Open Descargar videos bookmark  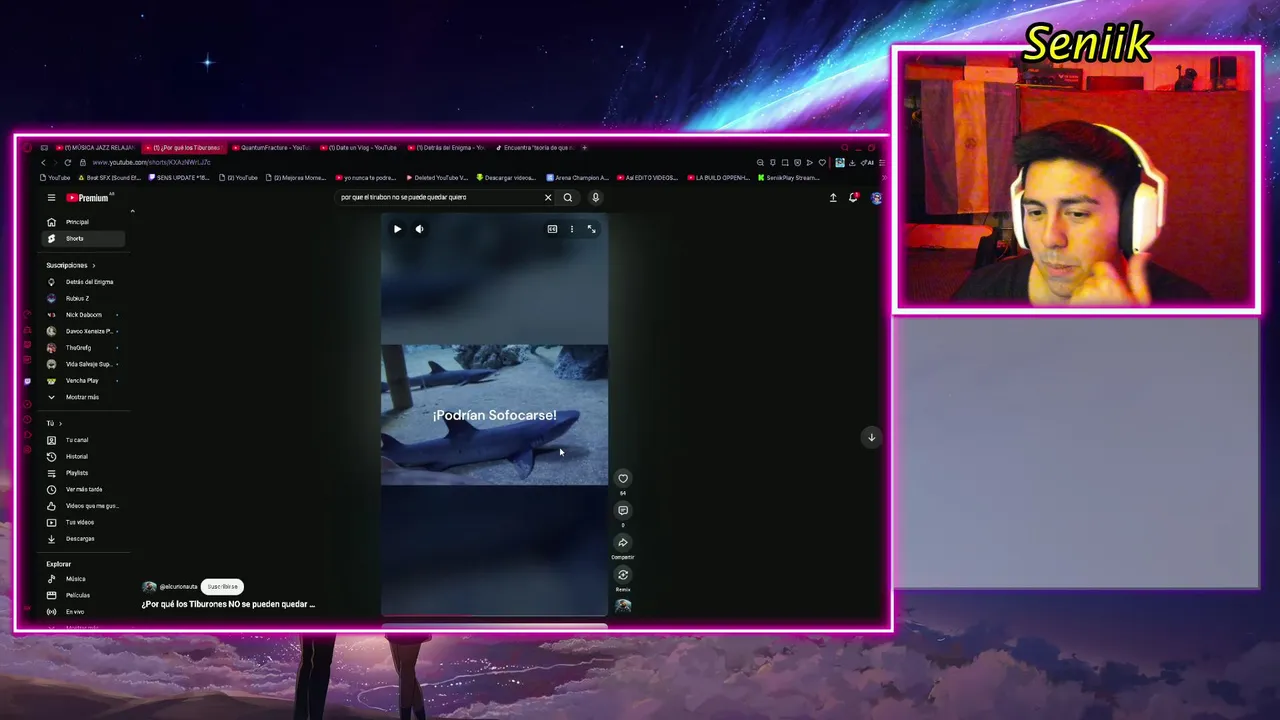coord(506,178)
